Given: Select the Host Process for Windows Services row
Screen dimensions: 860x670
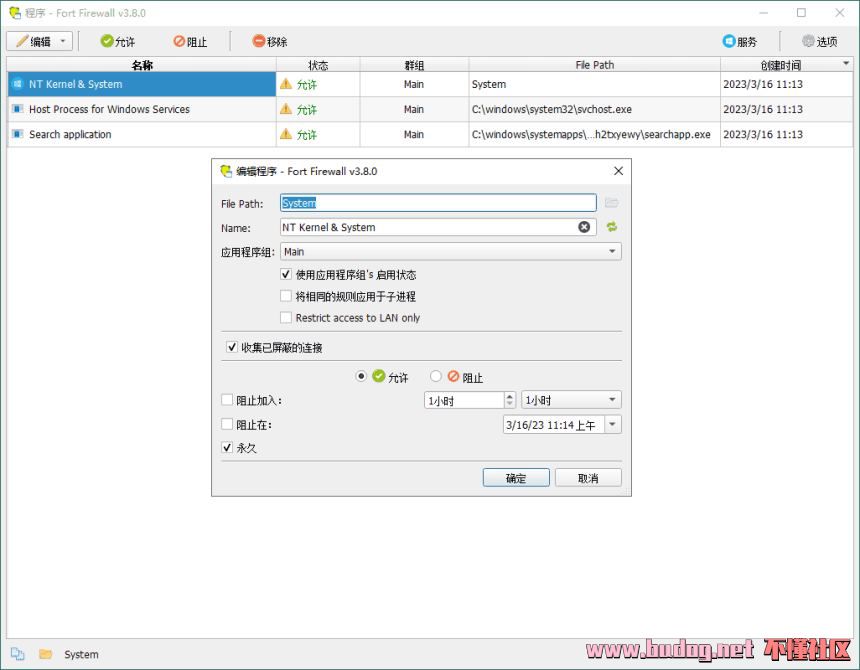Looking at the screenshot, I should pos(430,109).
